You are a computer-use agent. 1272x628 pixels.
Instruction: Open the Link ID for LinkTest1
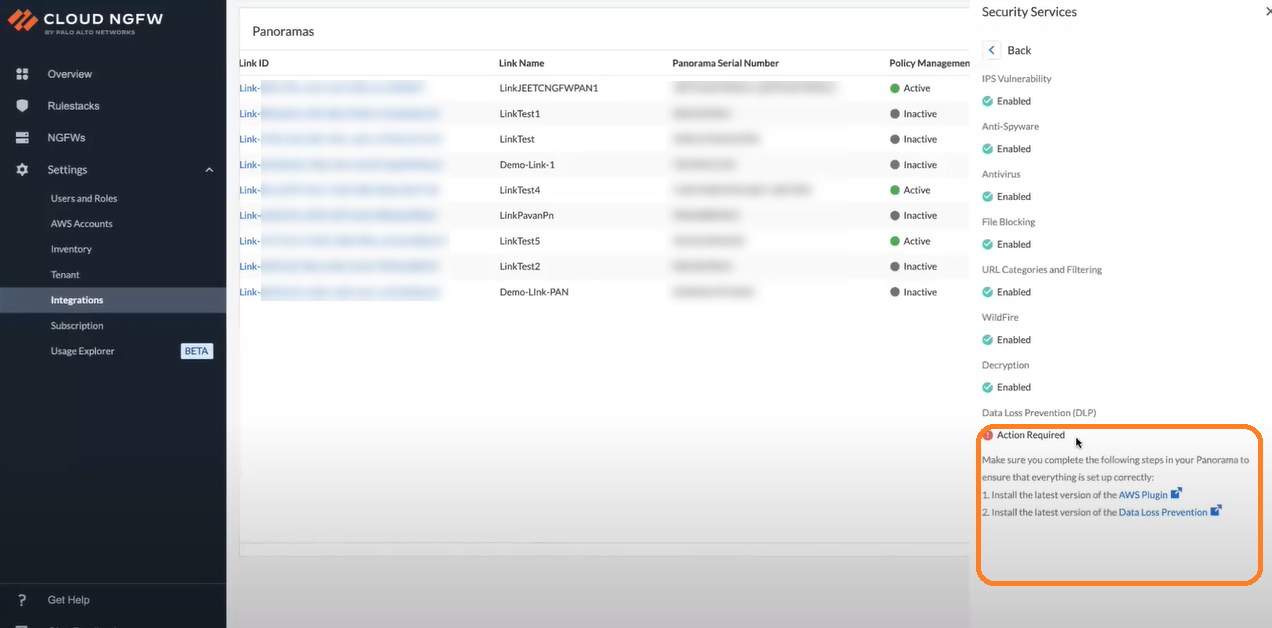tap(338, 114)
